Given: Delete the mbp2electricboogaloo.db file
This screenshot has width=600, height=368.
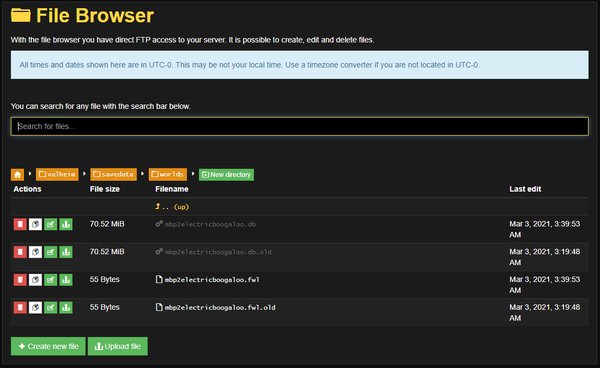Looking at the screenshot, I should pyautogui.click(x=20, y=224).
